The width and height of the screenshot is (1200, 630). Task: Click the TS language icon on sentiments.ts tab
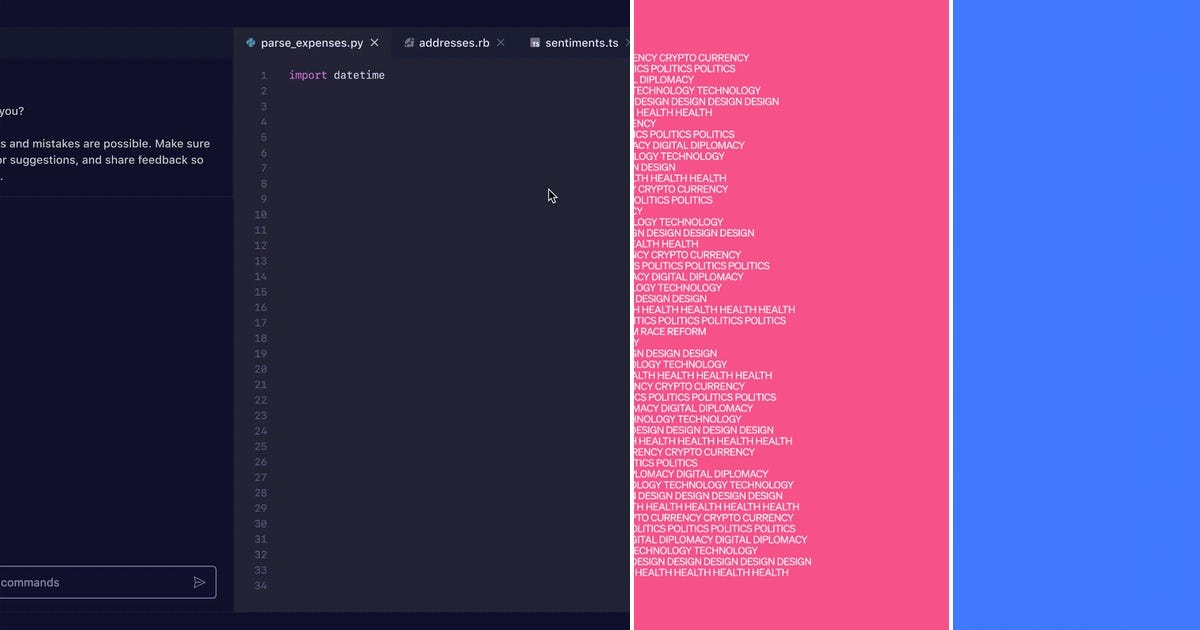click(536, 42)
